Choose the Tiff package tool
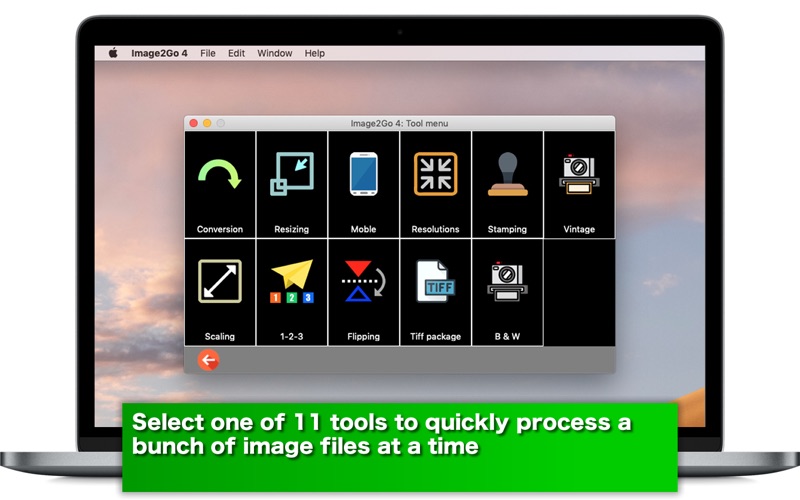 pyautogui.click(x=436, y=292)
